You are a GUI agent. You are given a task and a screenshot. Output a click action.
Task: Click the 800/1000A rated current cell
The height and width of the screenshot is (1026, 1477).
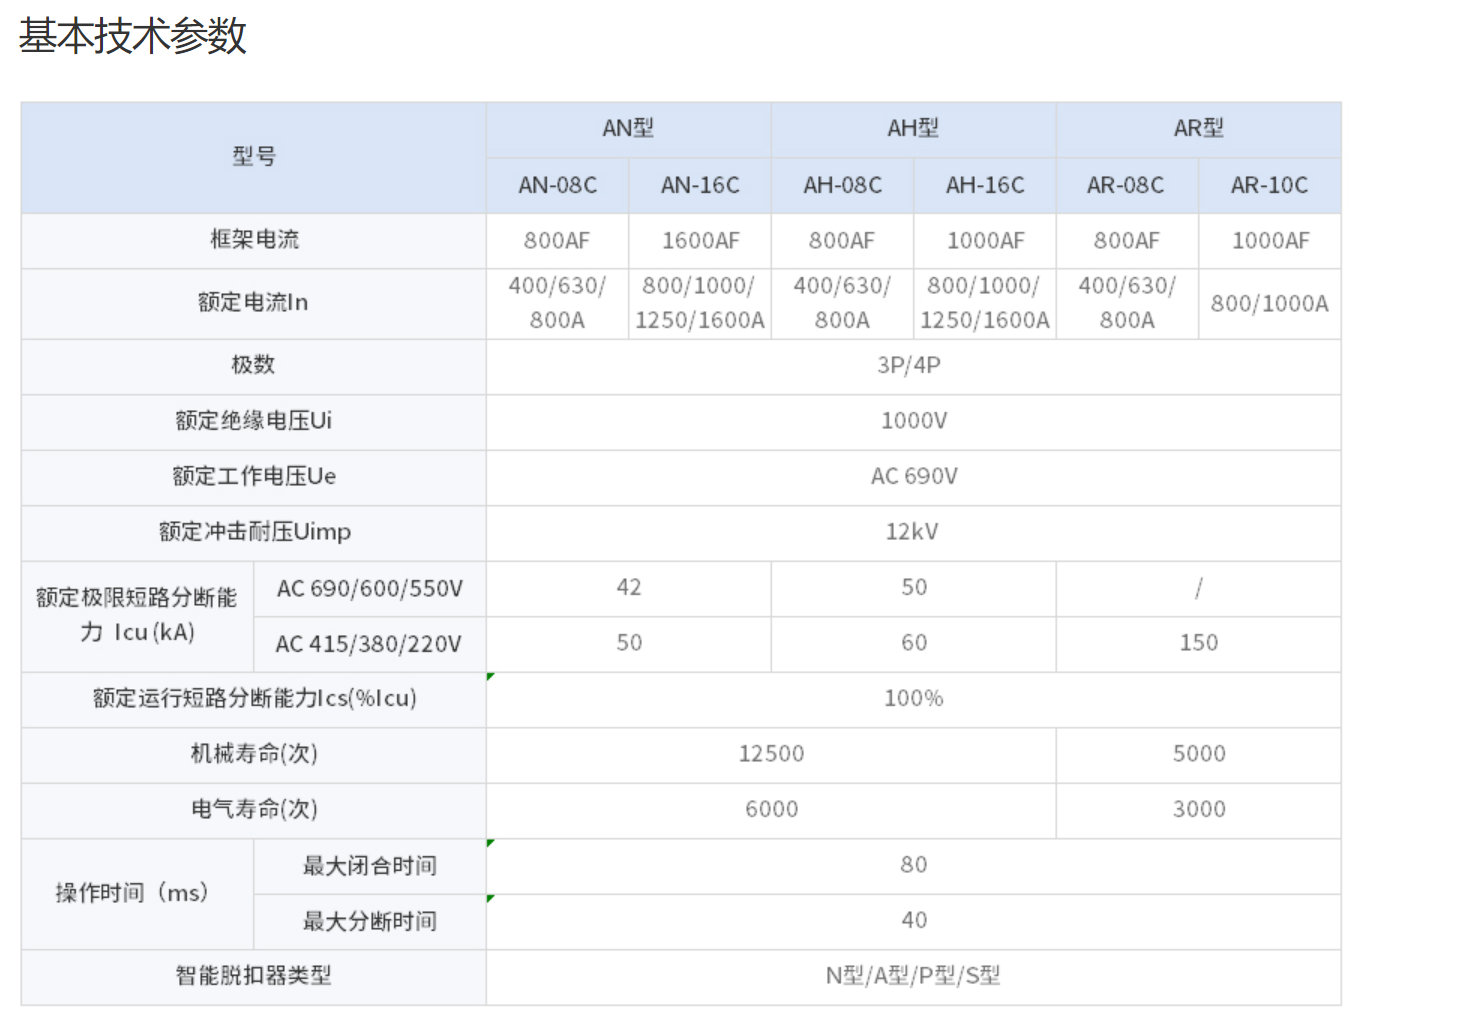(1269, 303)
